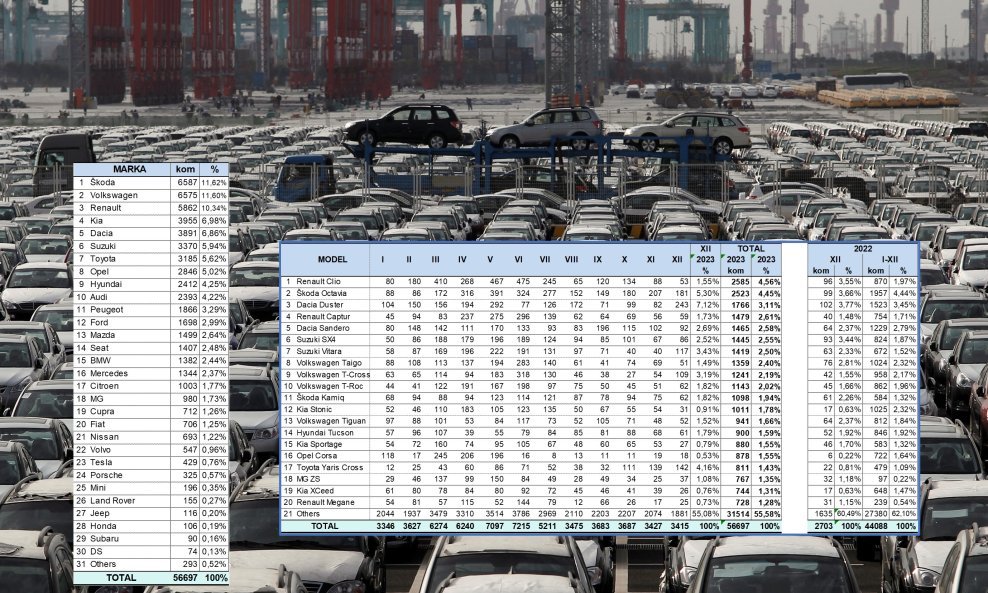
Task: Click the "BMW" brand row label
Action: pyautogui.click(x=100, y=360)
